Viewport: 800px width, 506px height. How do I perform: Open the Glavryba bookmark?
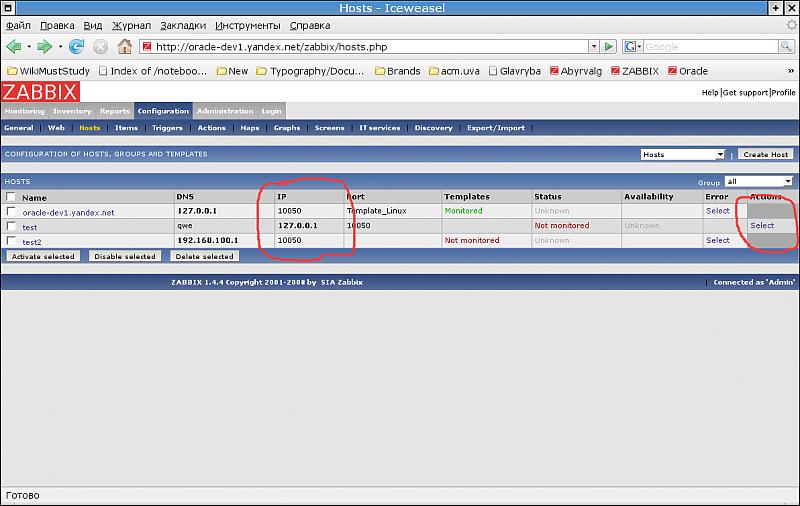(x=514, y=71)
